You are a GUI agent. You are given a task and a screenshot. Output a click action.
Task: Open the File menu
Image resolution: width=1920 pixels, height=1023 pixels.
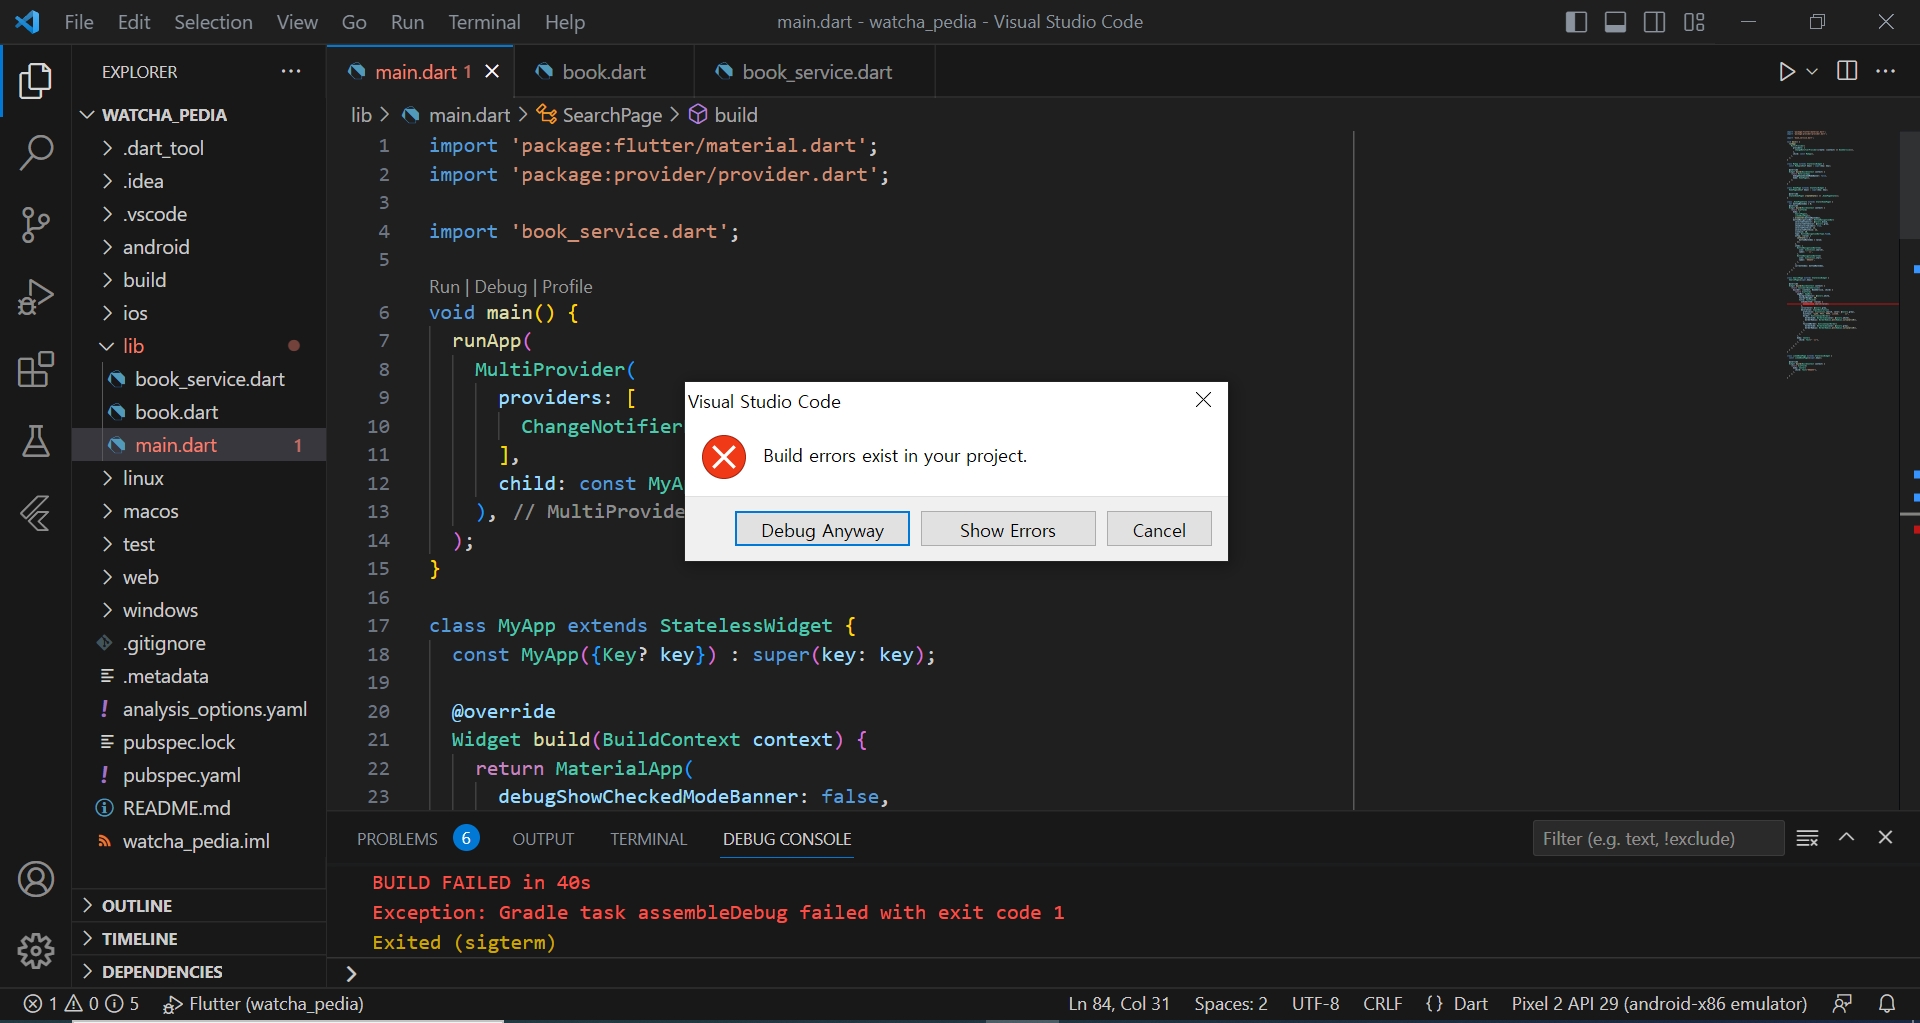click(79, 22)
